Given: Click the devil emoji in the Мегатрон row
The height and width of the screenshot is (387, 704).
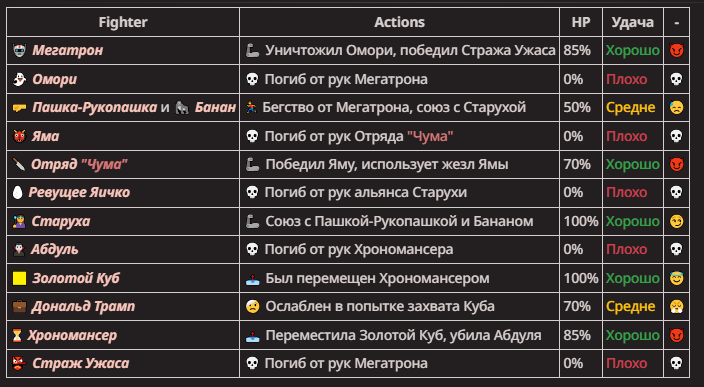Looking at the screenshot, I should click(676, 50).
